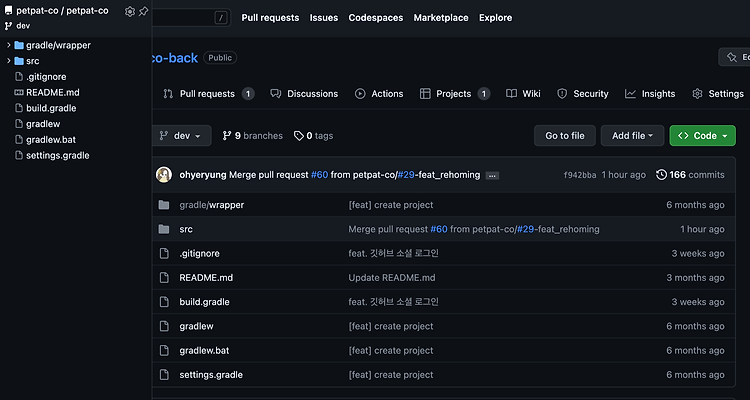
Task: View 166 commits history
Action: (691, 175)
